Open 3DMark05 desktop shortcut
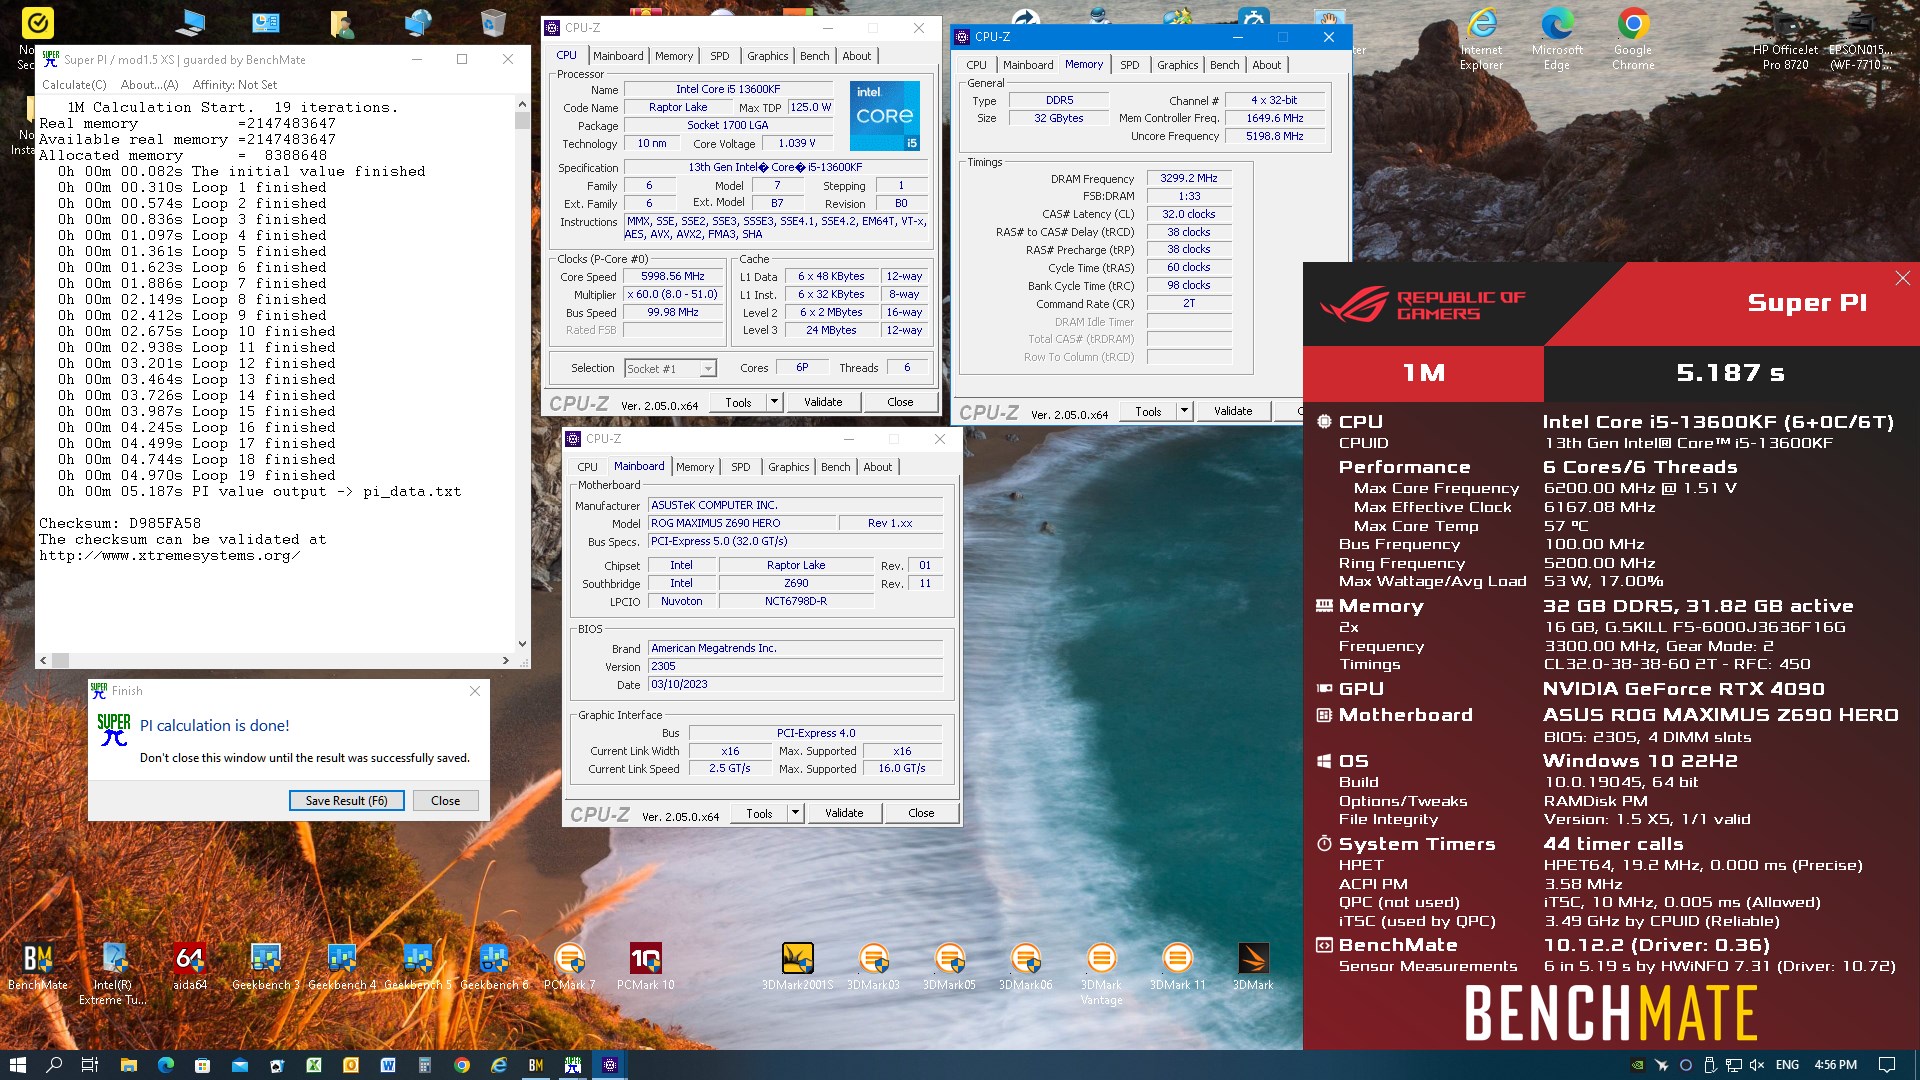 pyautogui.click(x=950, y=966)
